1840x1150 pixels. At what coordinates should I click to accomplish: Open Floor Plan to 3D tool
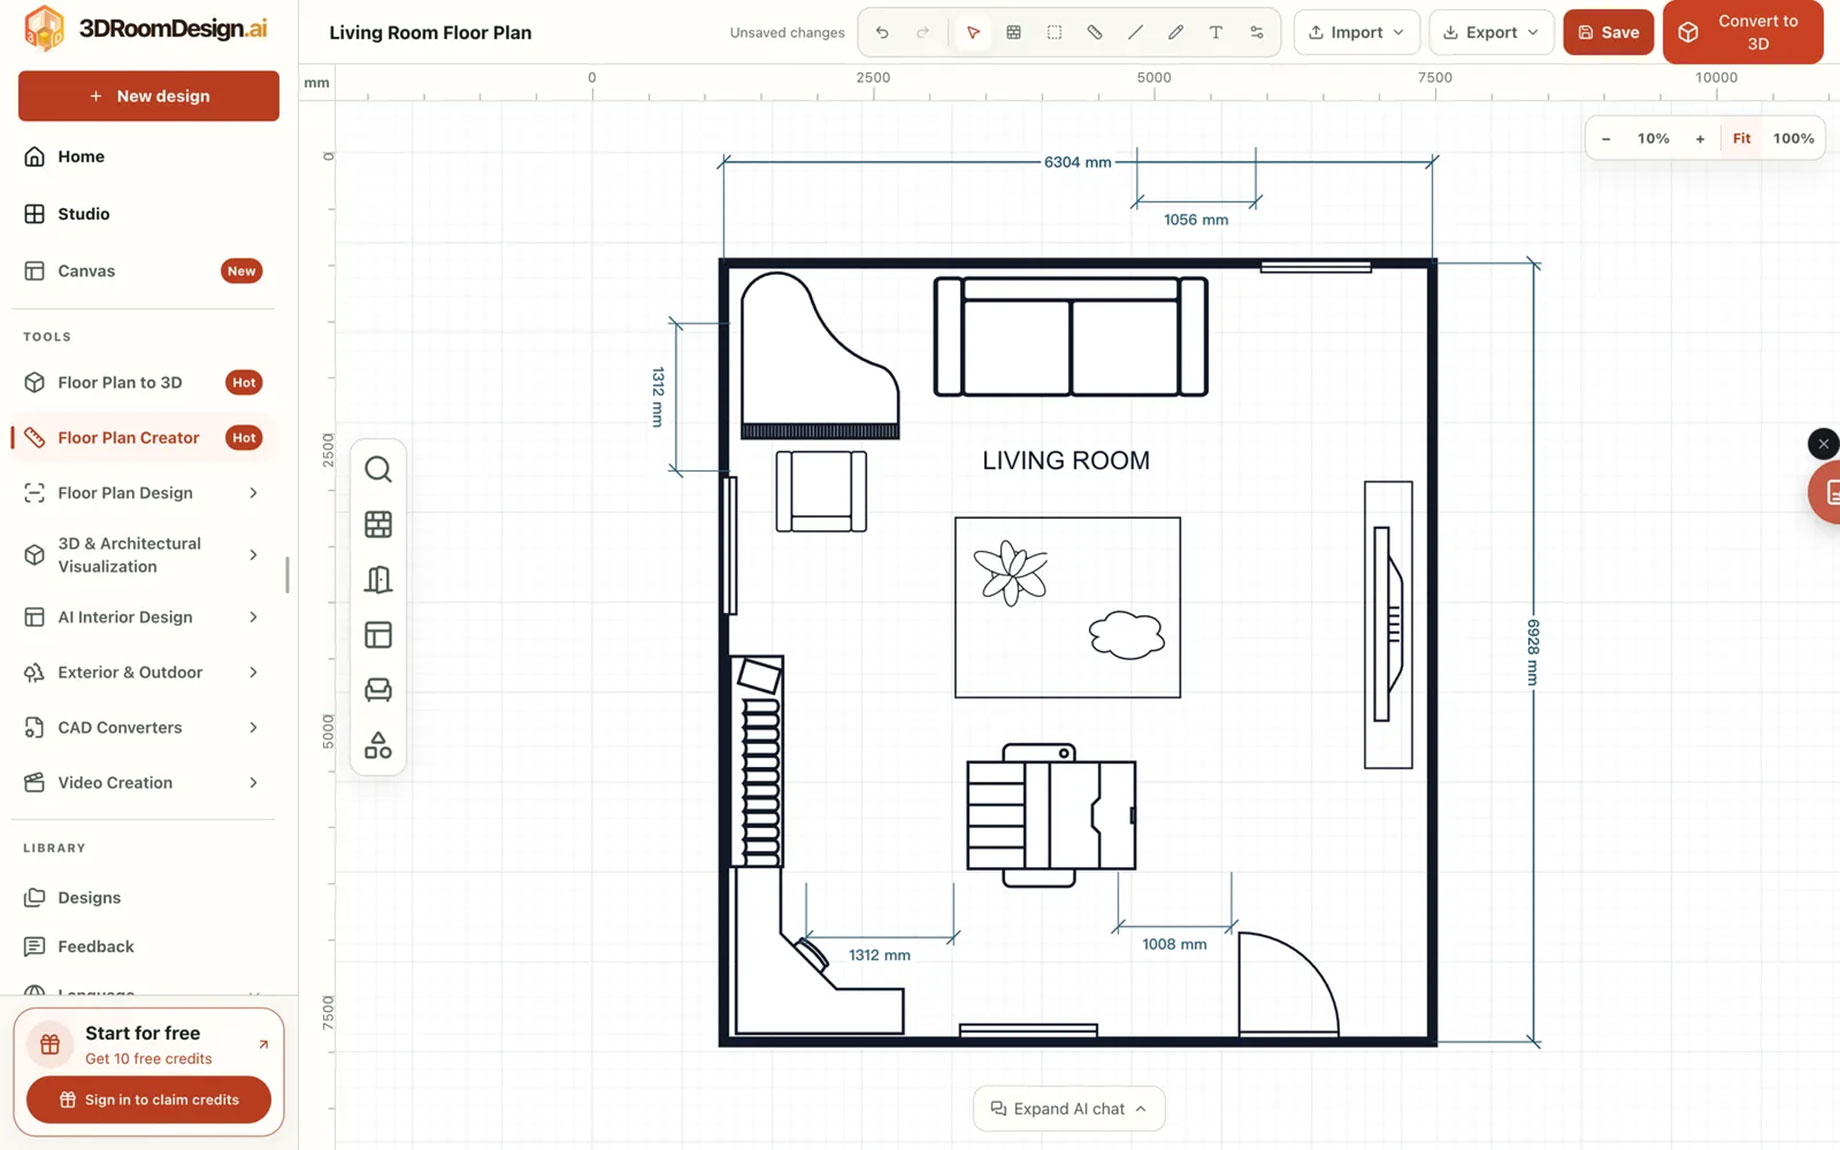coord(143,382)
